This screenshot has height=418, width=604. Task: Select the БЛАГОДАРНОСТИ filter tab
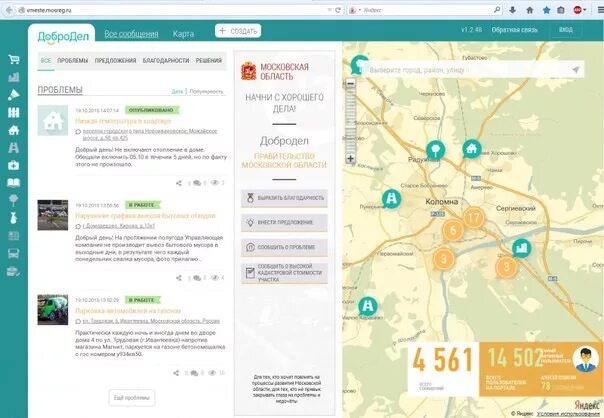(166, 60)
